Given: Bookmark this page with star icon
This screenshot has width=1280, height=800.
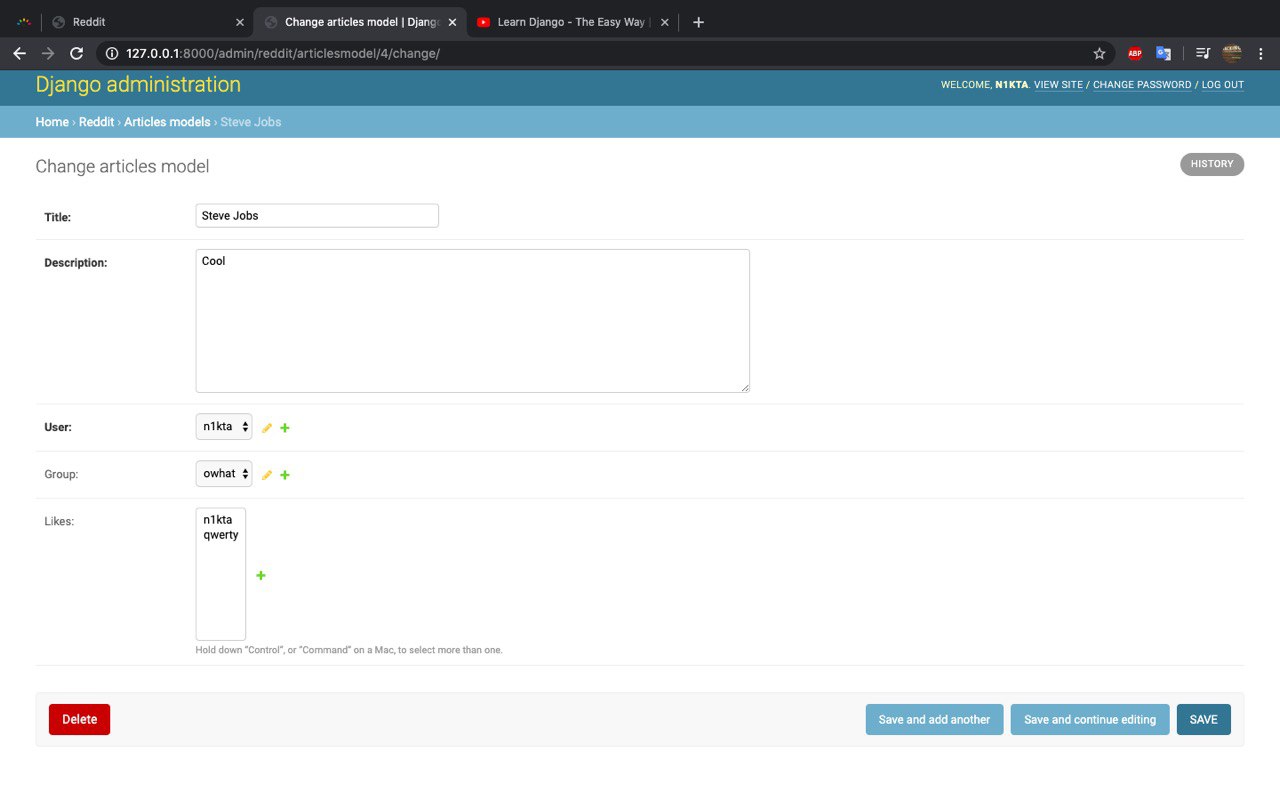Looking at the screenshot, I should click(x=1099, y=53).
